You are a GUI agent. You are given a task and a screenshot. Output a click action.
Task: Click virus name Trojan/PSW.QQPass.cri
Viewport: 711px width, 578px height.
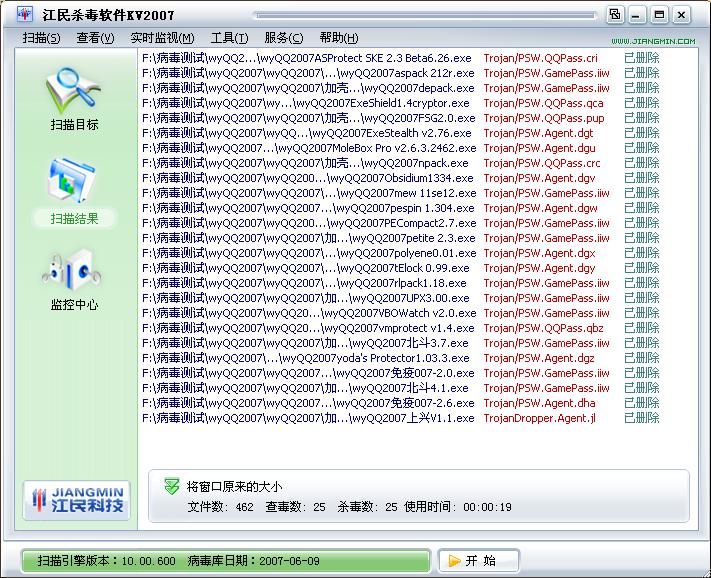[541, 58]
